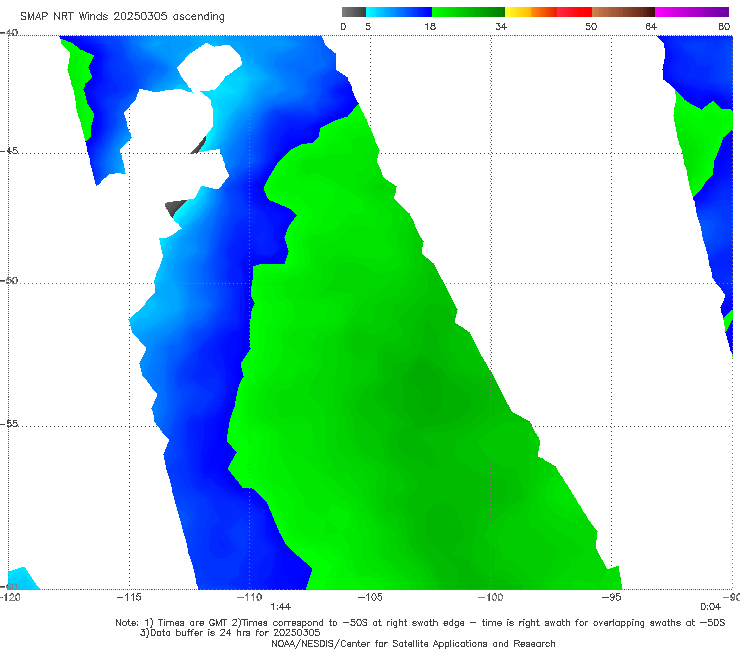
Task: Click the brown 50-64 segment of the color bar
Action: tap(623, 12)
